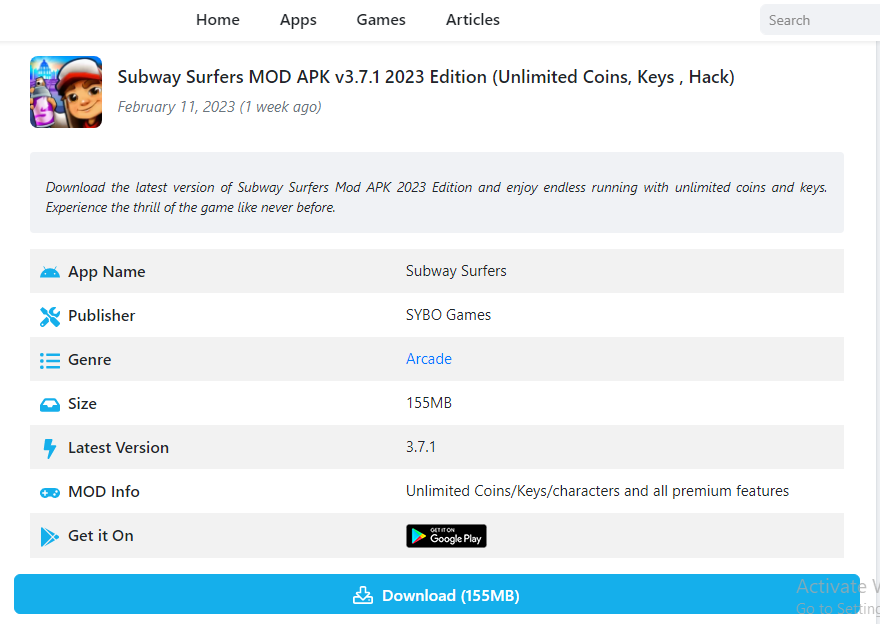Click the list icon beside Genre
The image size is (880, 624).
[x=50, y=360]
